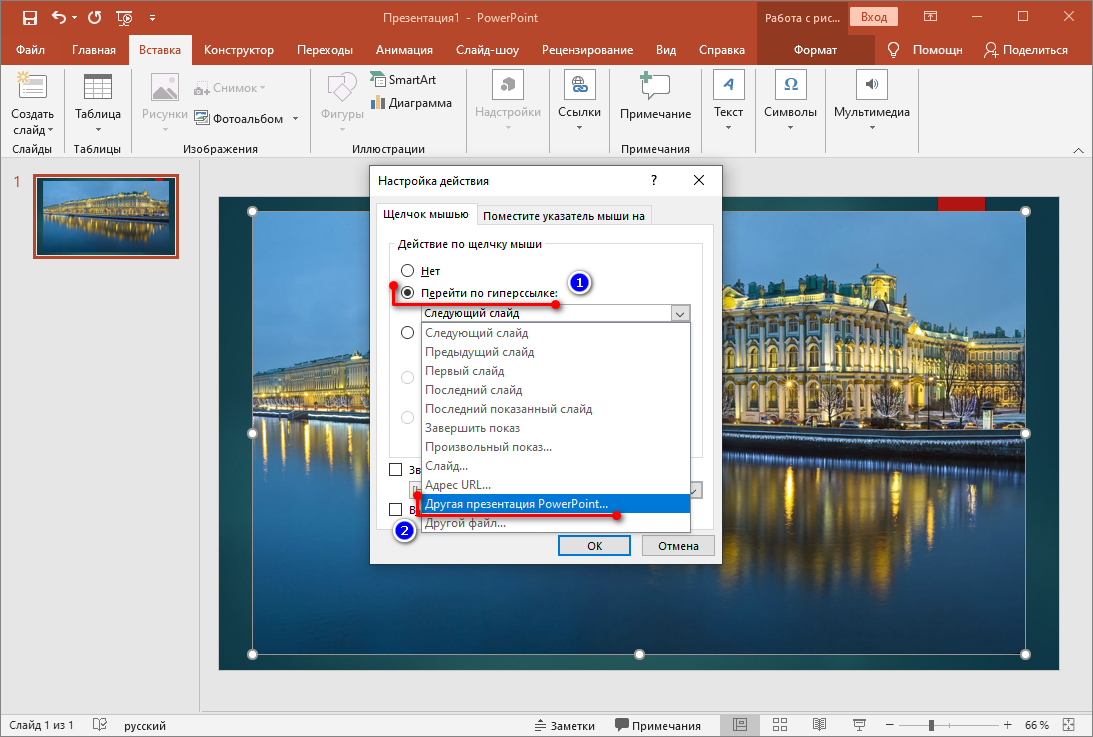Collapse the Следующий слайд dropdown arrow

click(680, 314)
